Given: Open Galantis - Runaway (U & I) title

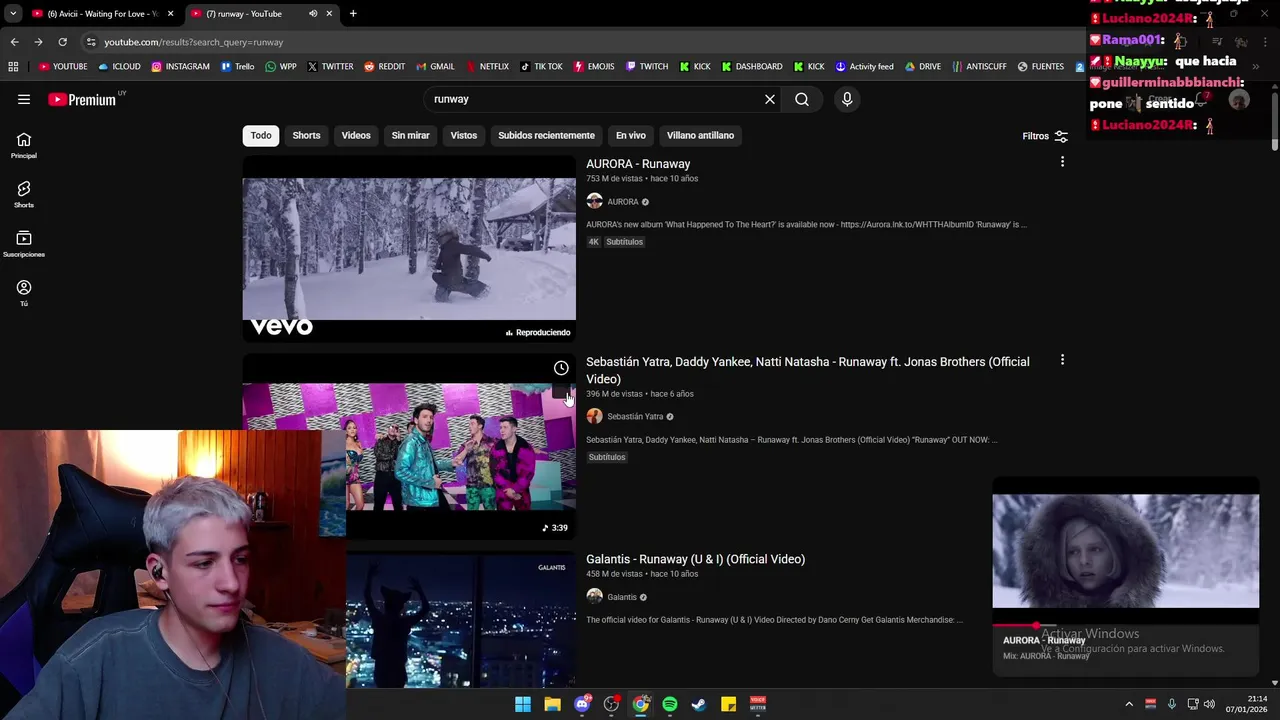Looking at the screenshot, I should [x=695, y=559].
